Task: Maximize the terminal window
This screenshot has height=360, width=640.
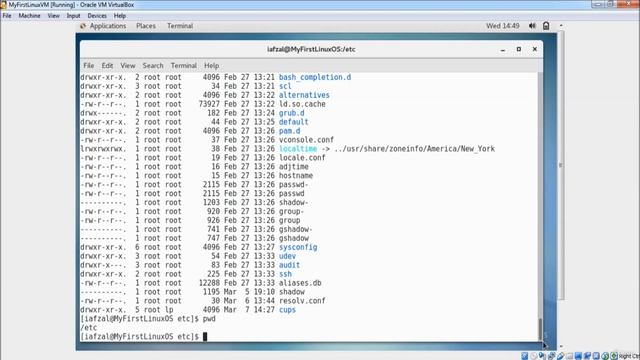Action: click(x=519, y=49)
